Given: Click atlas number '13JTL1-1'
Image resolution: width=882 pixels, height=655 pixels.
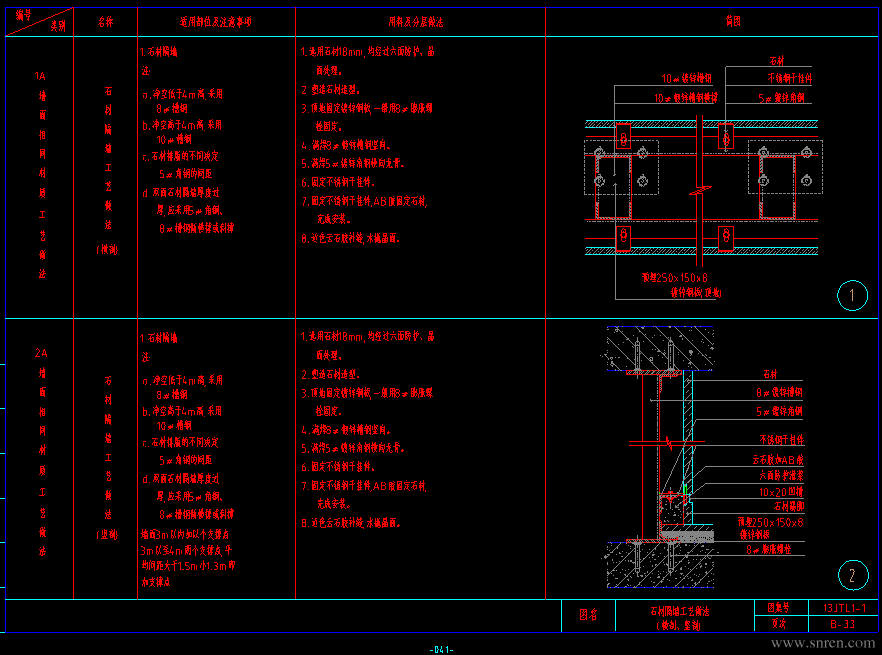Looking at the screenshot, I should (x=844, y=608).
